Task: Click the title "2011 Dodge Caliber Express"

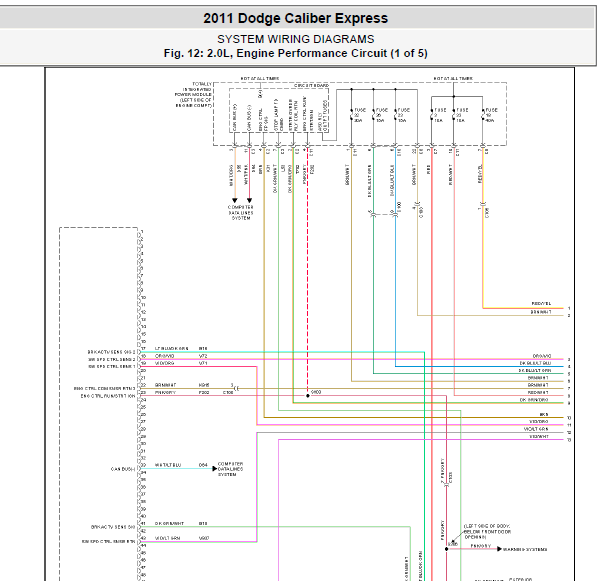Action: (295, 18)
